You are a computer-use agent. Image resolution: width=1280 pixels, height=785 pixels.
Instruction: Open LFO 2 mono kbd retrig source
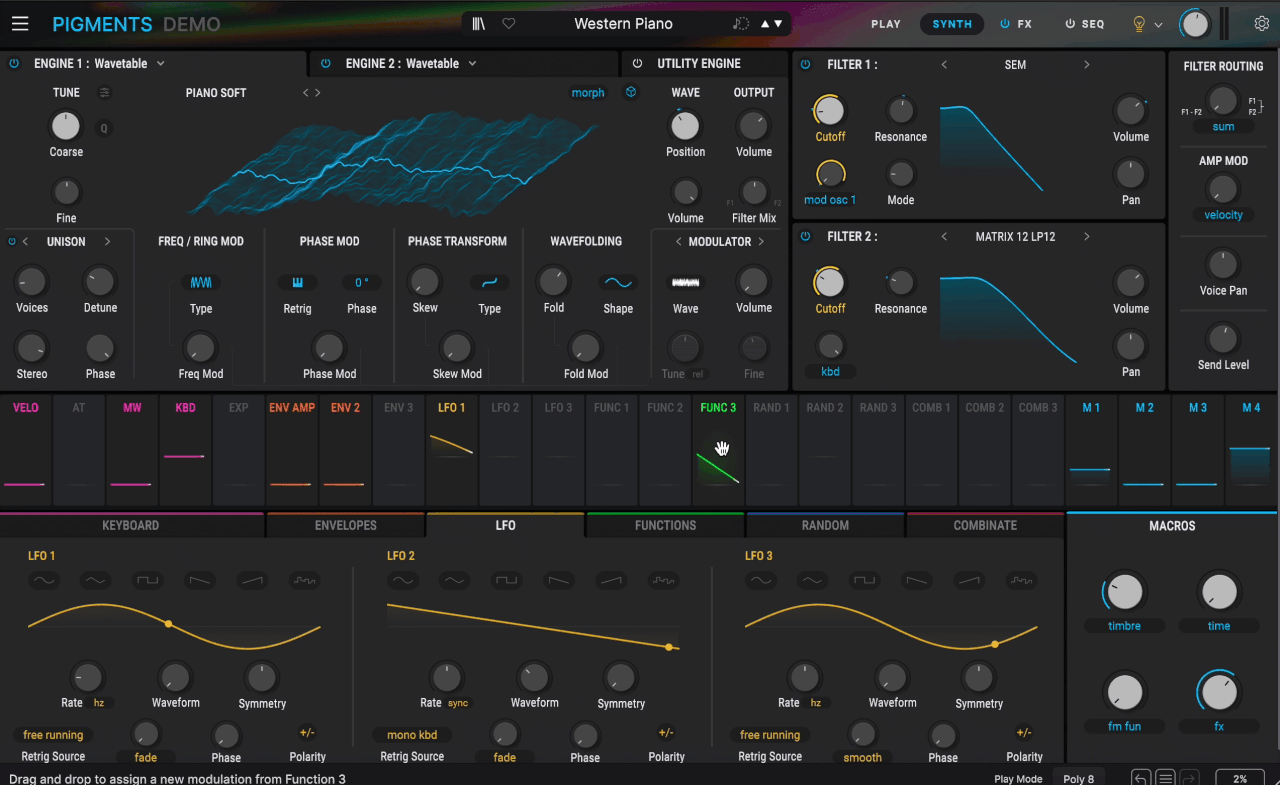click(x=412, y=735)
